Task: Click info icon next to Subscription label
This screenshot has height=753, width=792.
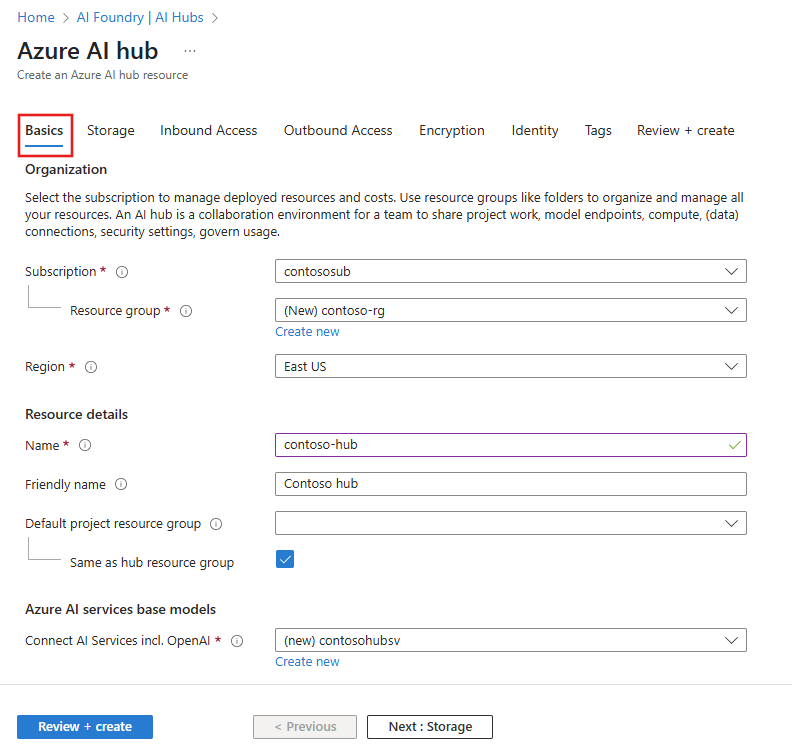Action: 122,272
